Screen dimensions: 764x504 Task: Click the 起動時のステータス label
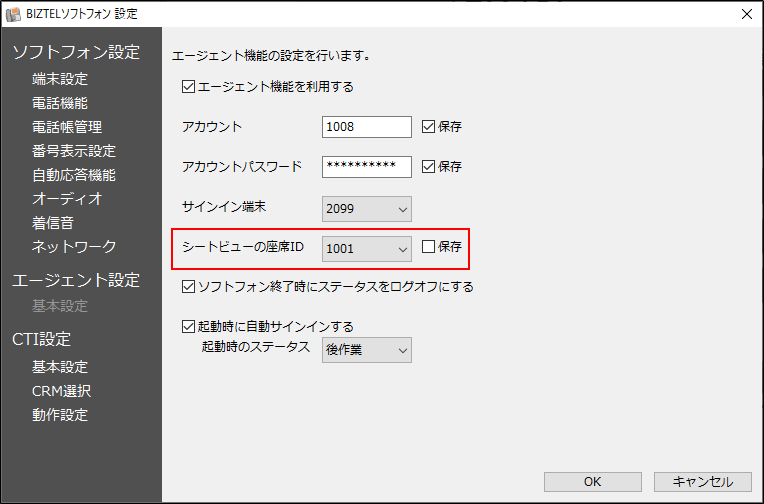tap(256, 347)
